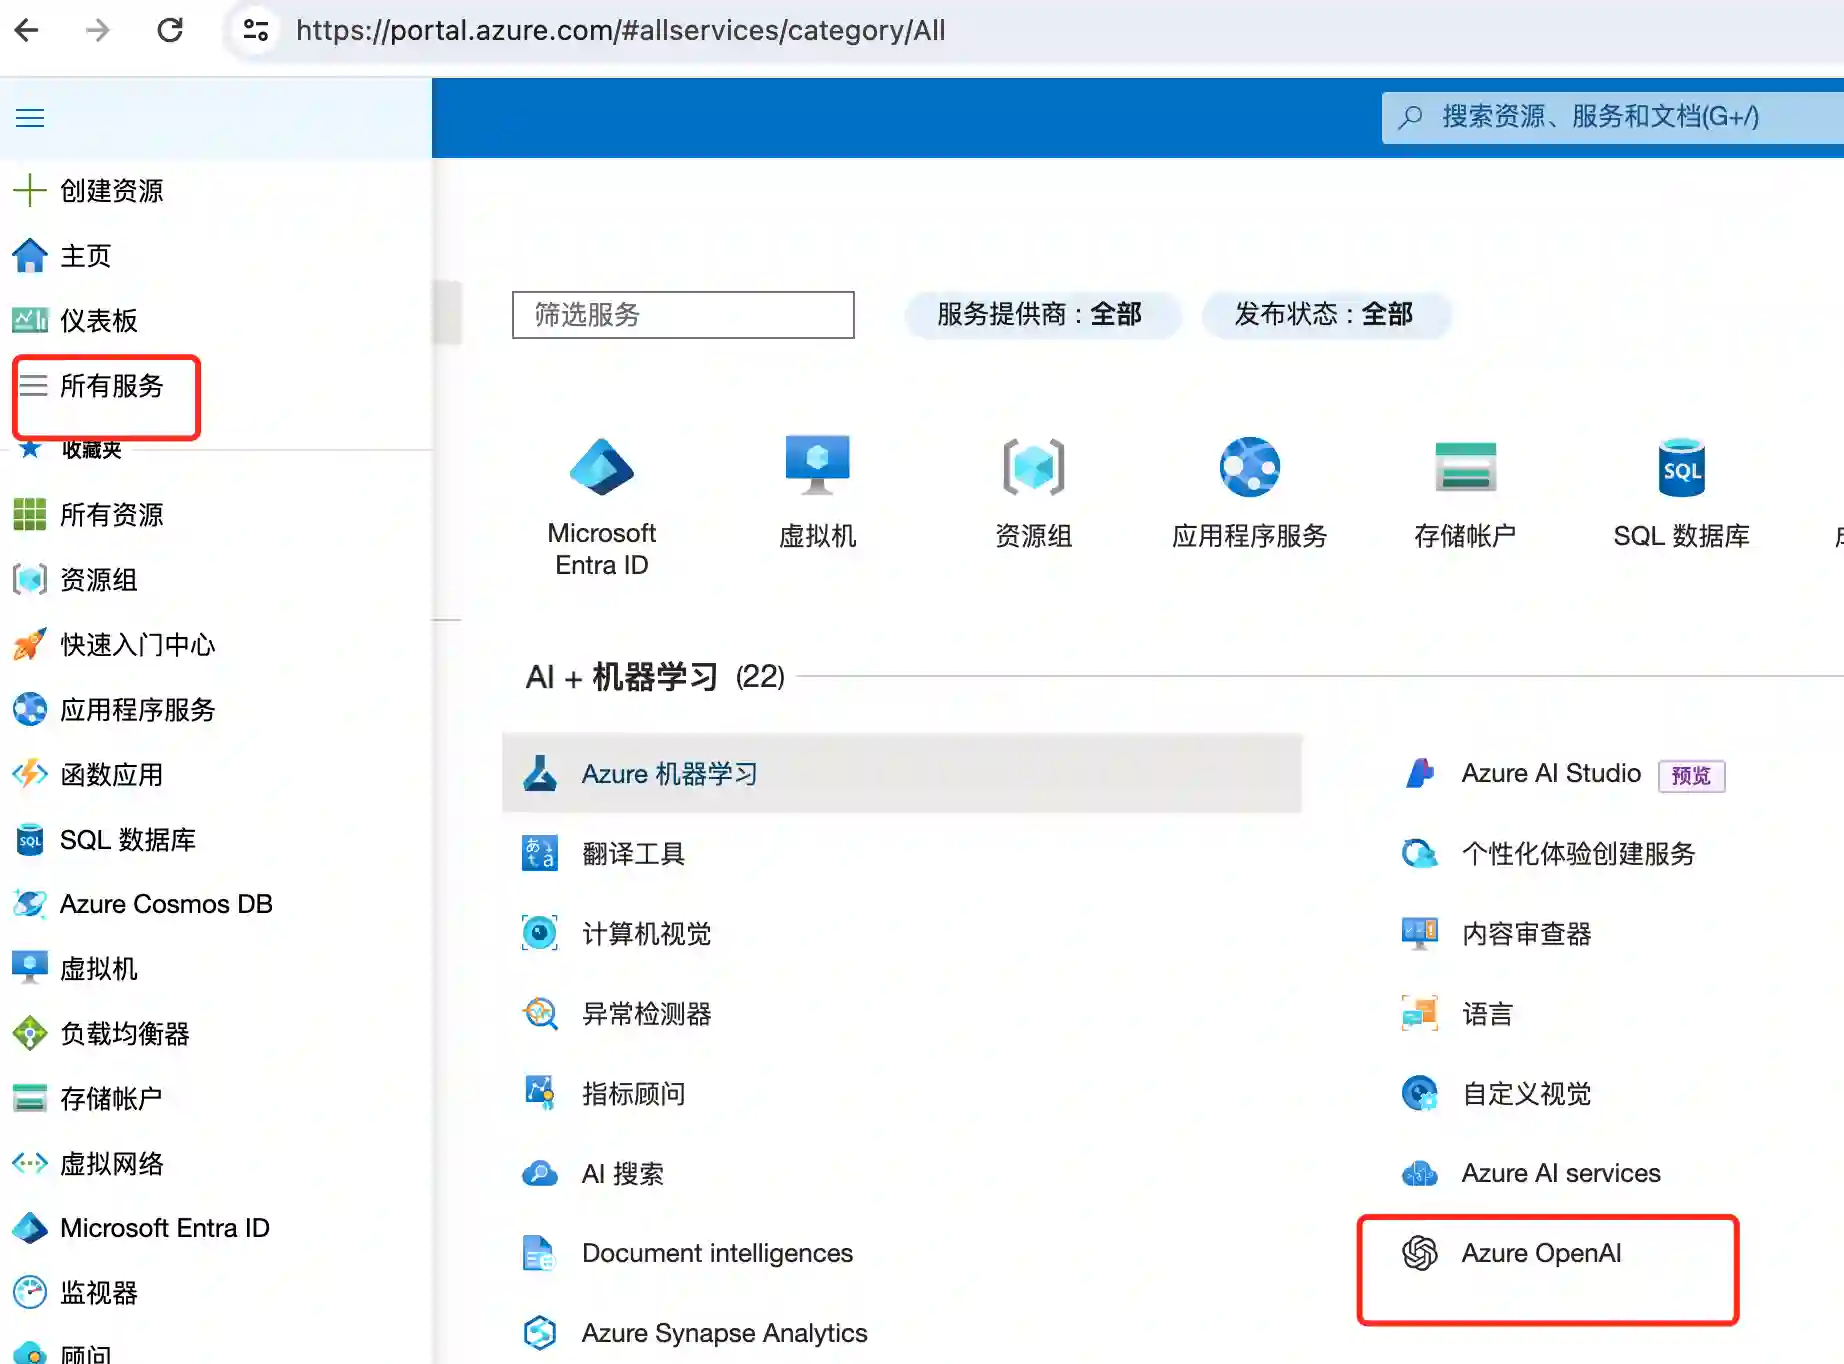Open 指标顾问 service link
The width and height of the screenshot is (1844, 1364).
click(633, 1093)
